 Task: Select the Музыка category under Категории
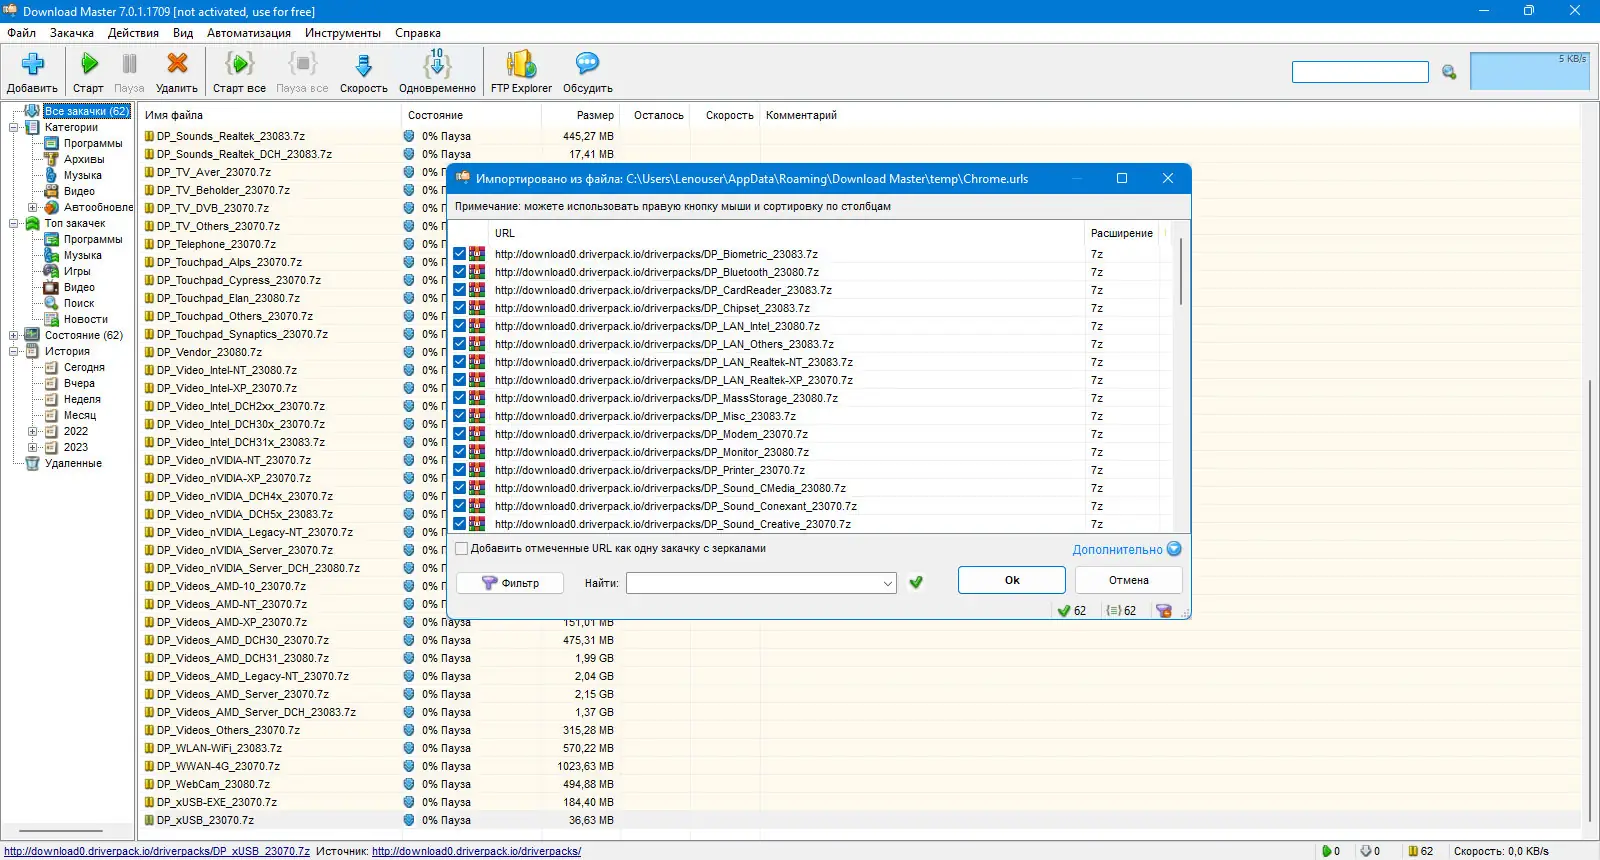83,175
